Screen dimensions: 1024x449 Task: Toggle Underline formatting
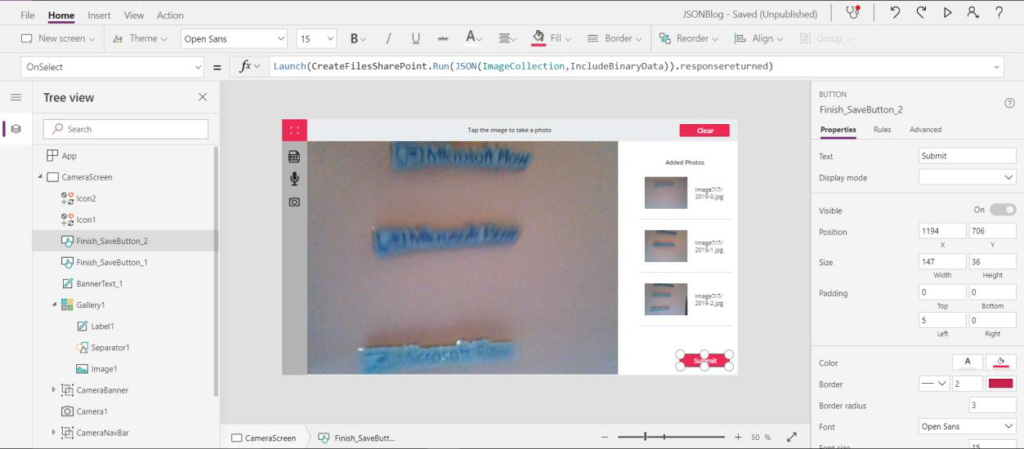coord(415,39)
